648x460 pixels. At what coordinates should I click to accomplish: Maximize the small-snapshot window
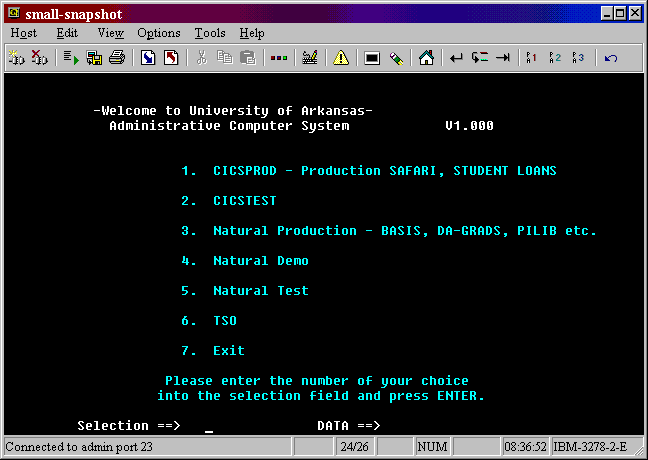coord(620,14)
